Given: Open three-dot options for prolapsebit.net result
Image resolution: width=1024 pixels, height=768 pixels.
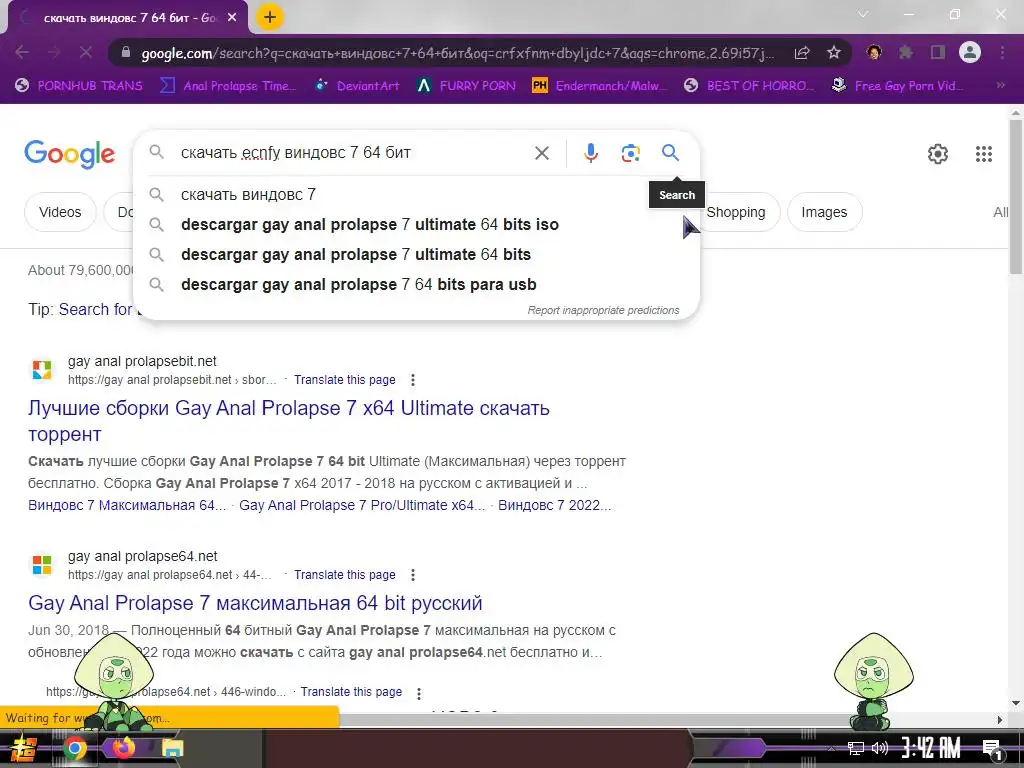Looking at the screenshot, I should coord(412,379).
